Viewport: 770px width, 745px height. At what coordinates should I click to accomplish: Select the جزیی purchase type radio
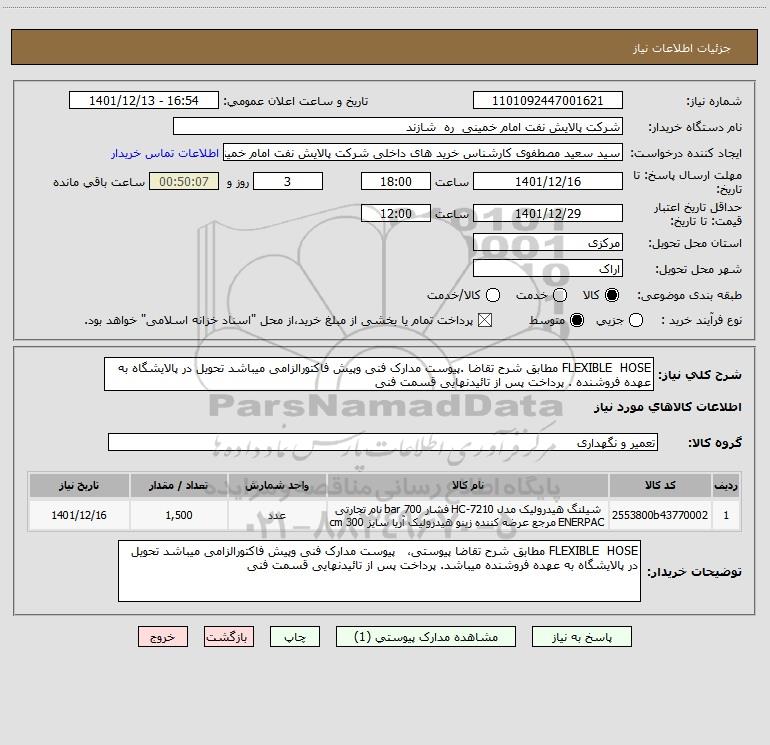coord(635,321)
